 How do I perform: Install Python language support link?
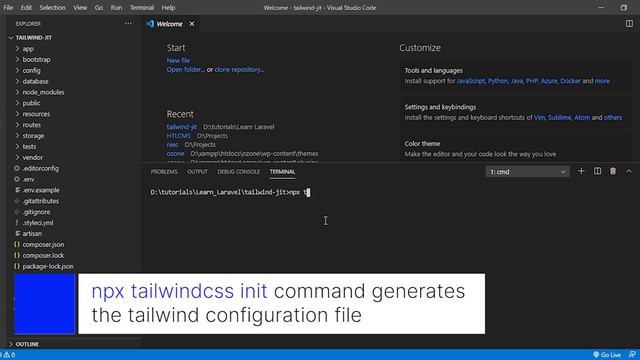(498, 81)
